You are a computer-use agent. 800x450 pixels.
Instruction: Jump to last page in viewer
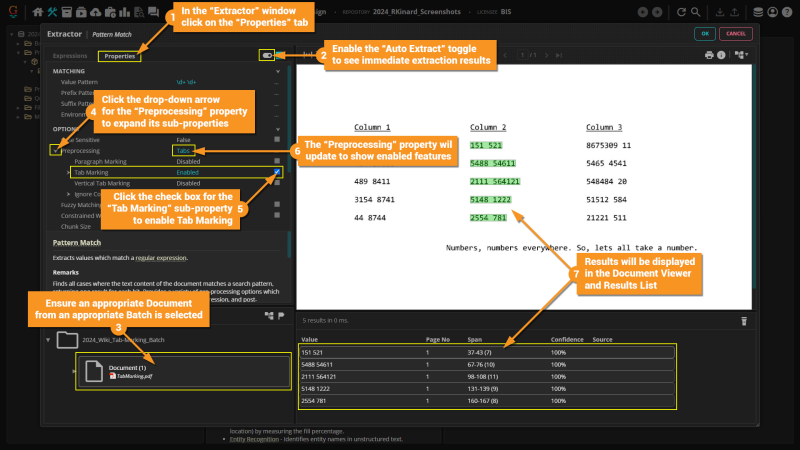(x=559, y=55)
